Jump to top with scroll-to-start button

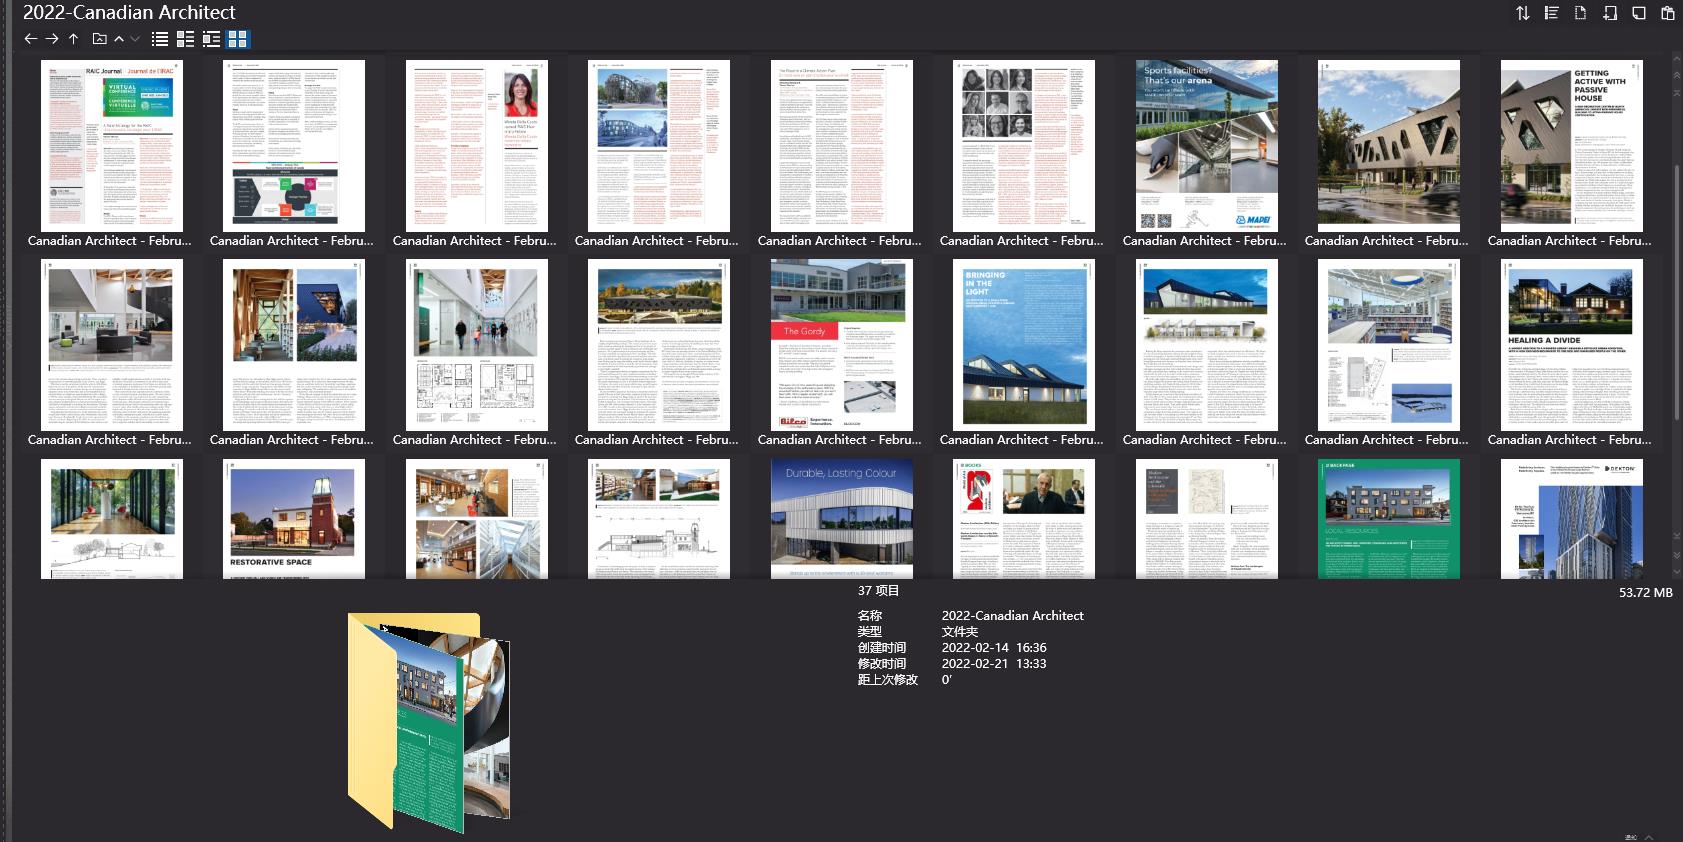(x=1677, y=92)
